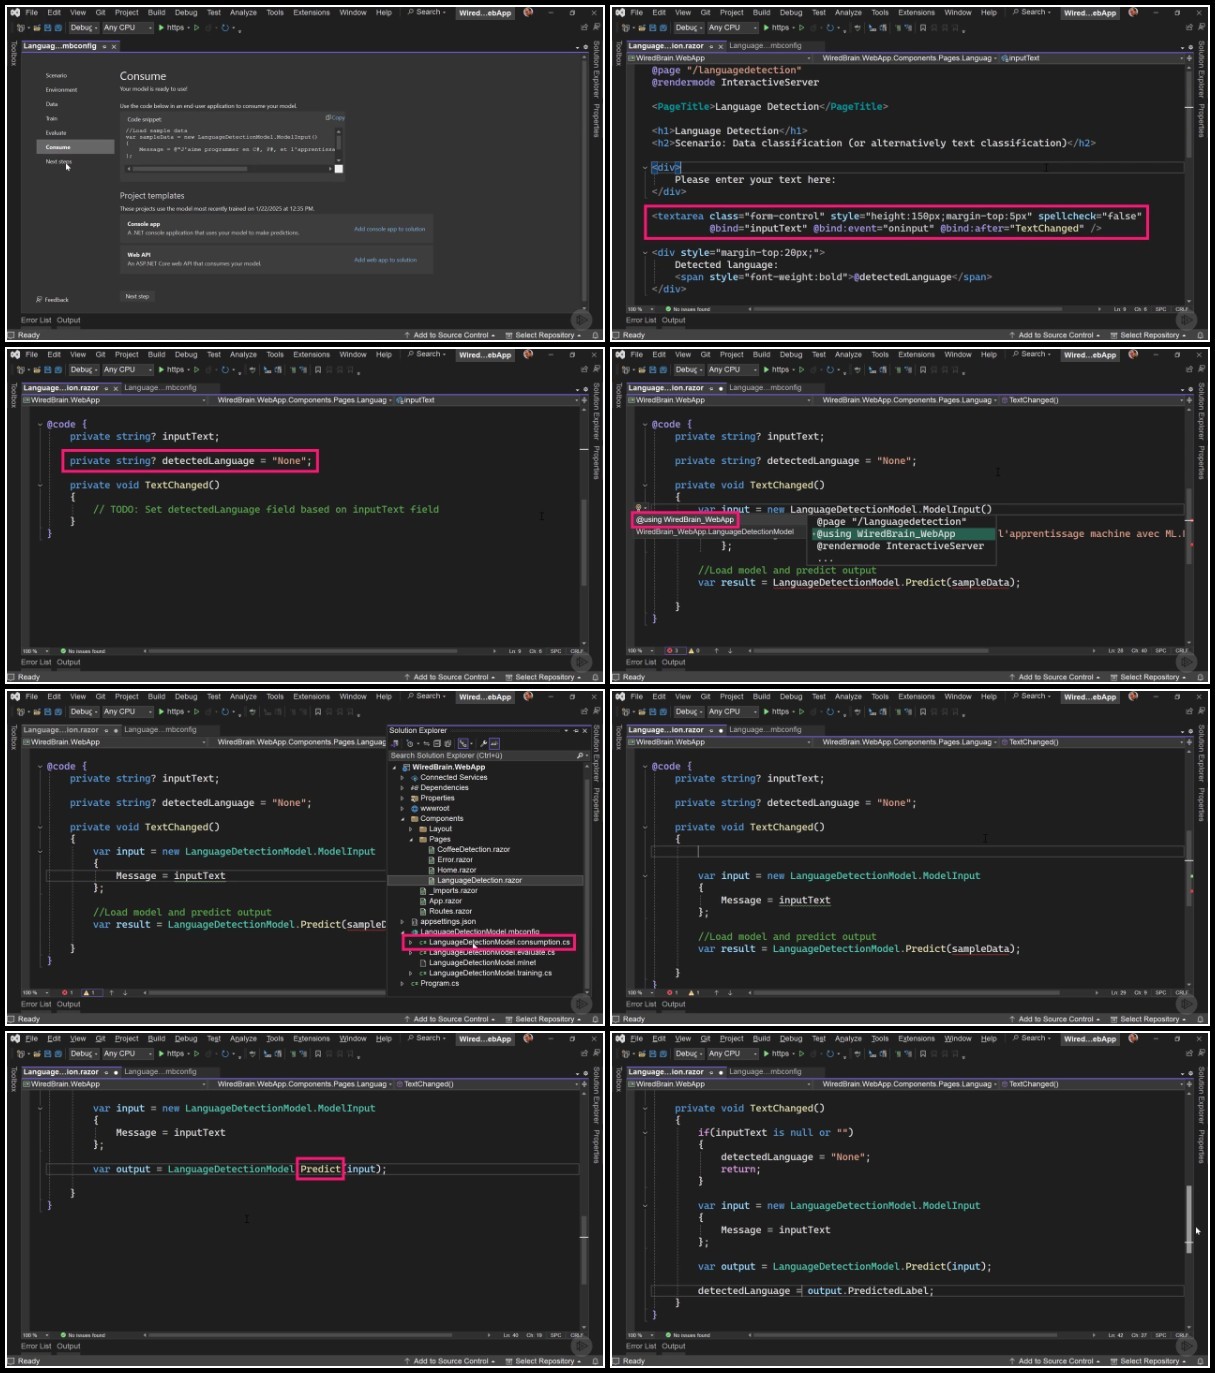Click Start Without Debugging hollow play icon in Consume window
Viewport: 1215px width, 1373px height.
click(196, 28)
